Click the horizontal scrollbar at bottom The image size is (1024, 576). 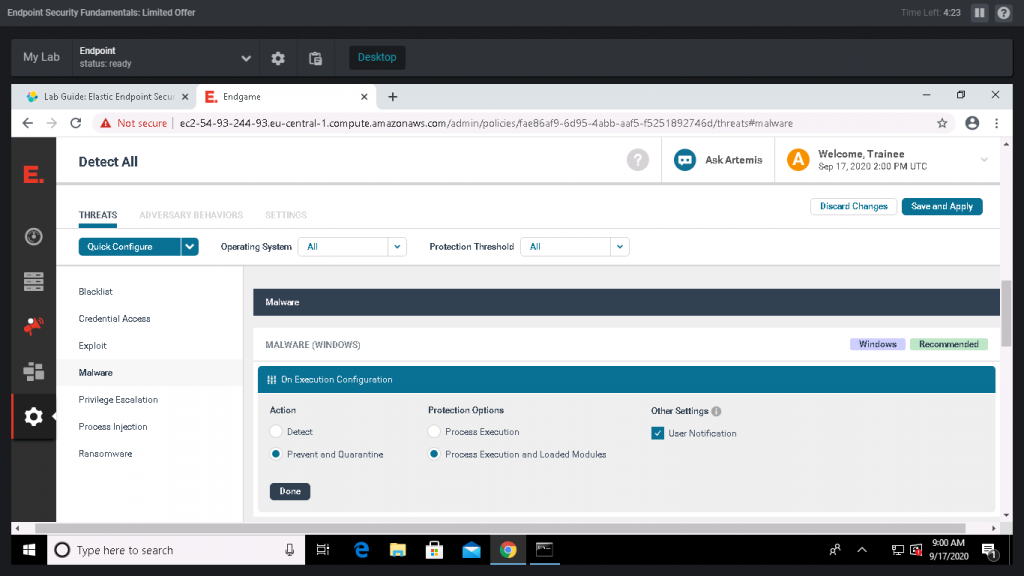(500, 528)
